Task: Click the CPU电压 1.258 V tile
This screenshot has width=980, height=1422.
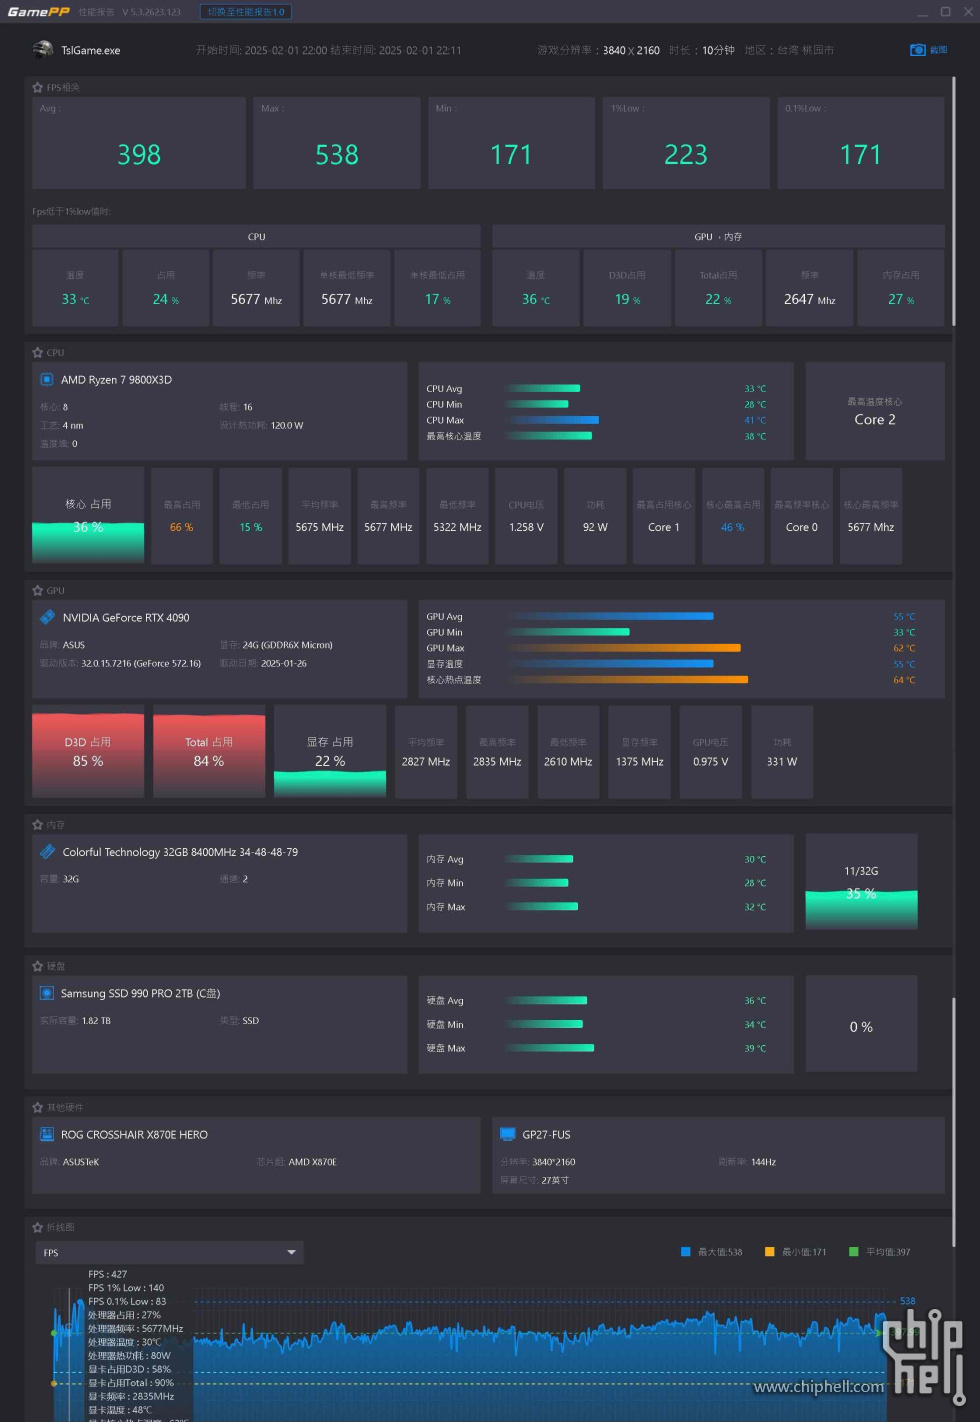Action: [x=526, y=516]
